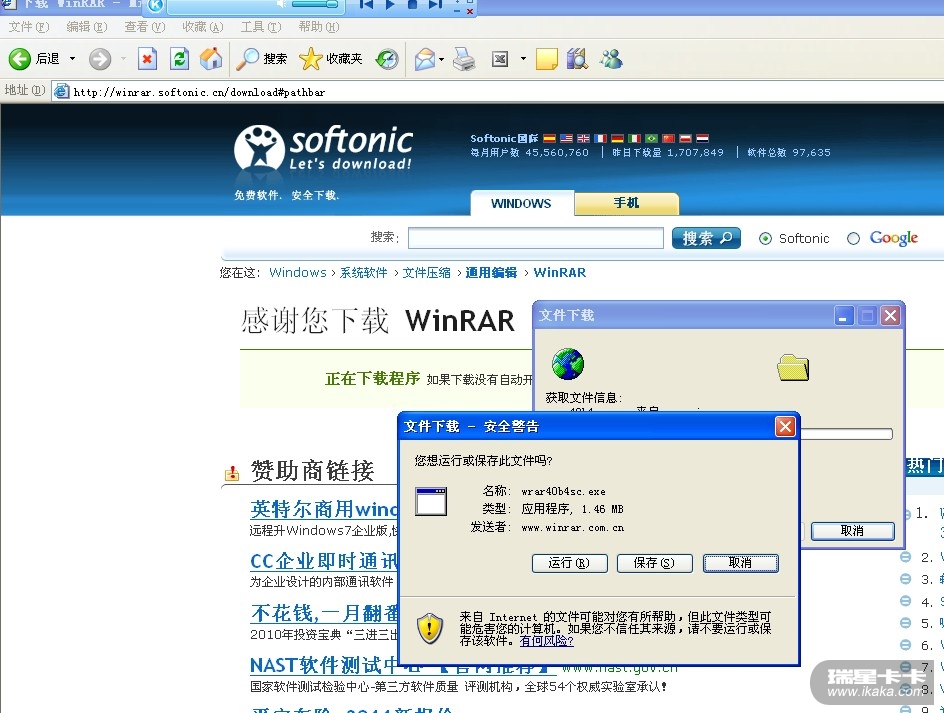
Task: Click the media player previous track button
Action: [x=366, y=4]
